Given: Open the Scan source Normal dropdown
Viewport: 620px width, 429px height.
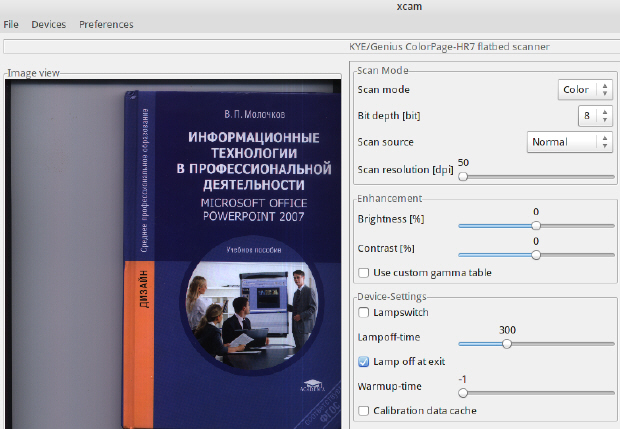Looking at the screenshot, I should [x=569, y=142].
